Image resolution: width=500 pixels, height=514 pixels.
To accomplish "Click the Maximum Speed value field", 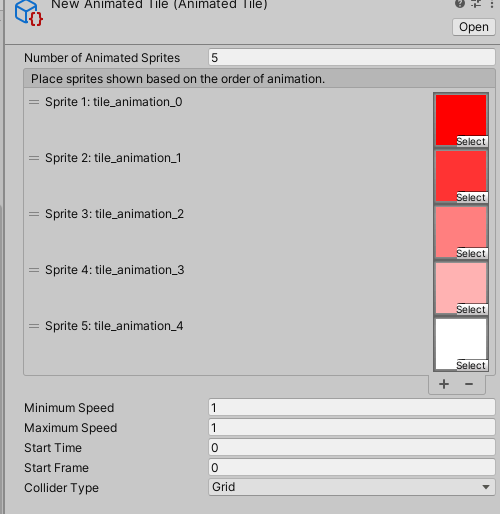I will (x=352, y=428).
